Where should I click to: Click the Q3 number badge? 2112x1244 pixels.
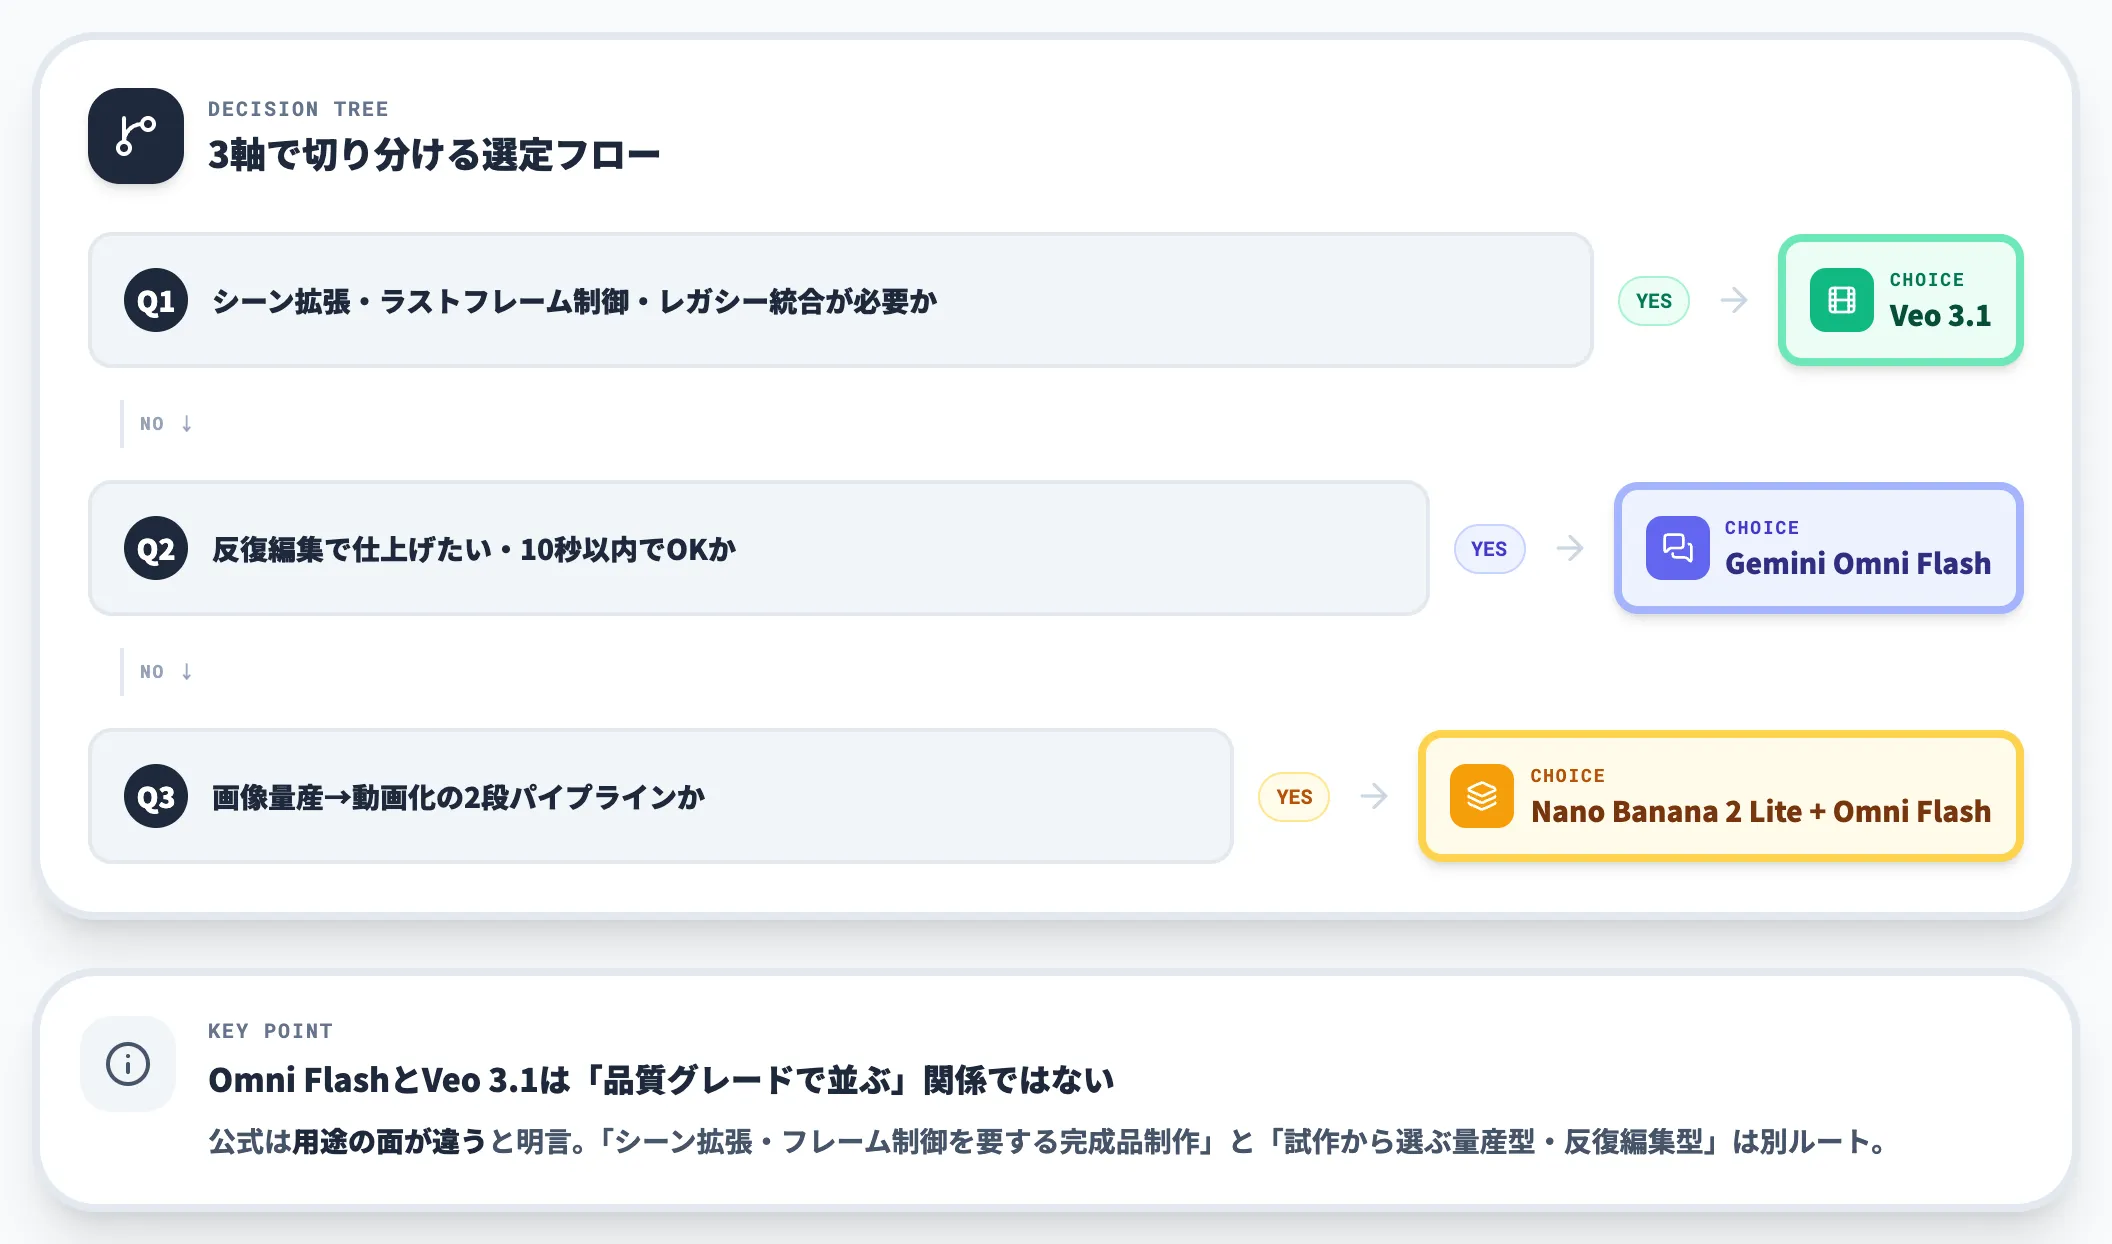click(x=156, y=796)
